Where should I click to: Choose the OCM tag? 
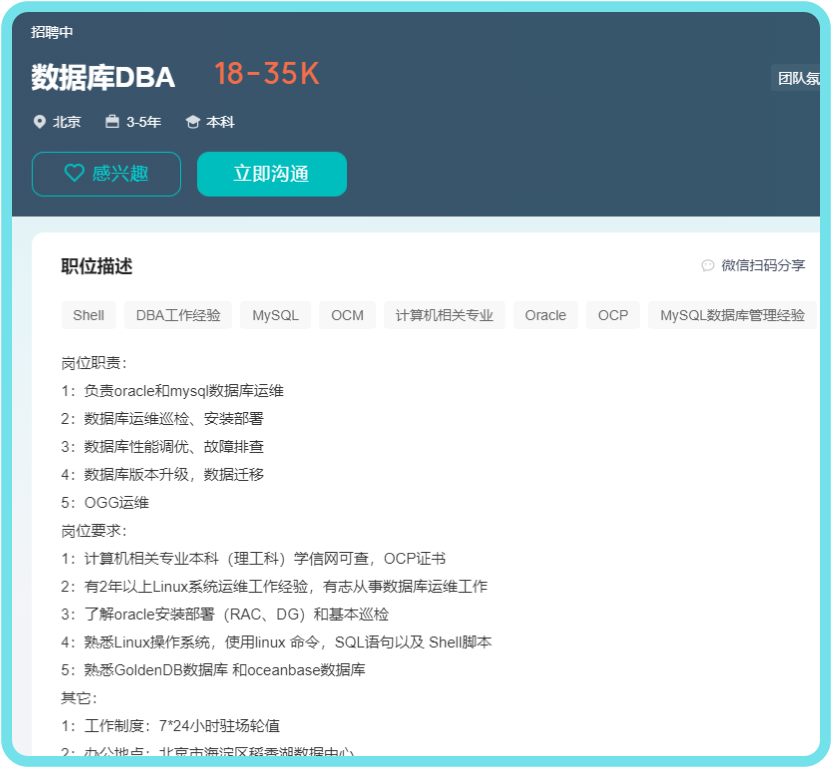click(x=347, y=315)
